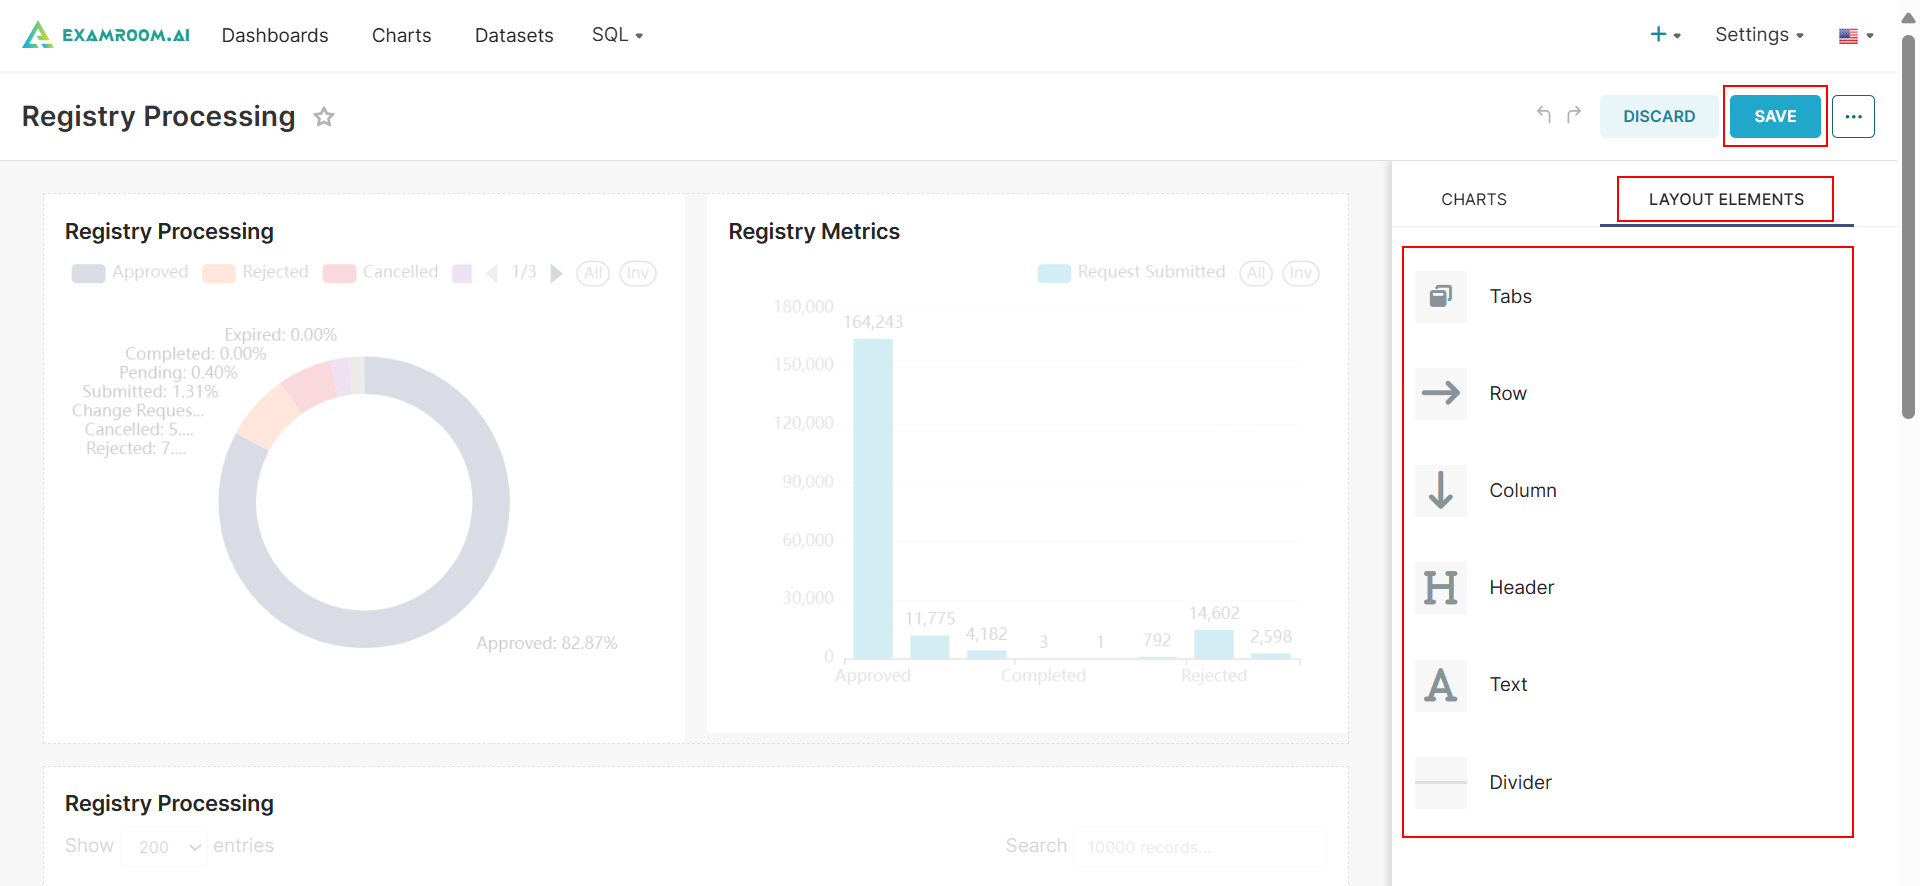
Task: Open the Charts page from navbar
Action: tap(402, 35)
